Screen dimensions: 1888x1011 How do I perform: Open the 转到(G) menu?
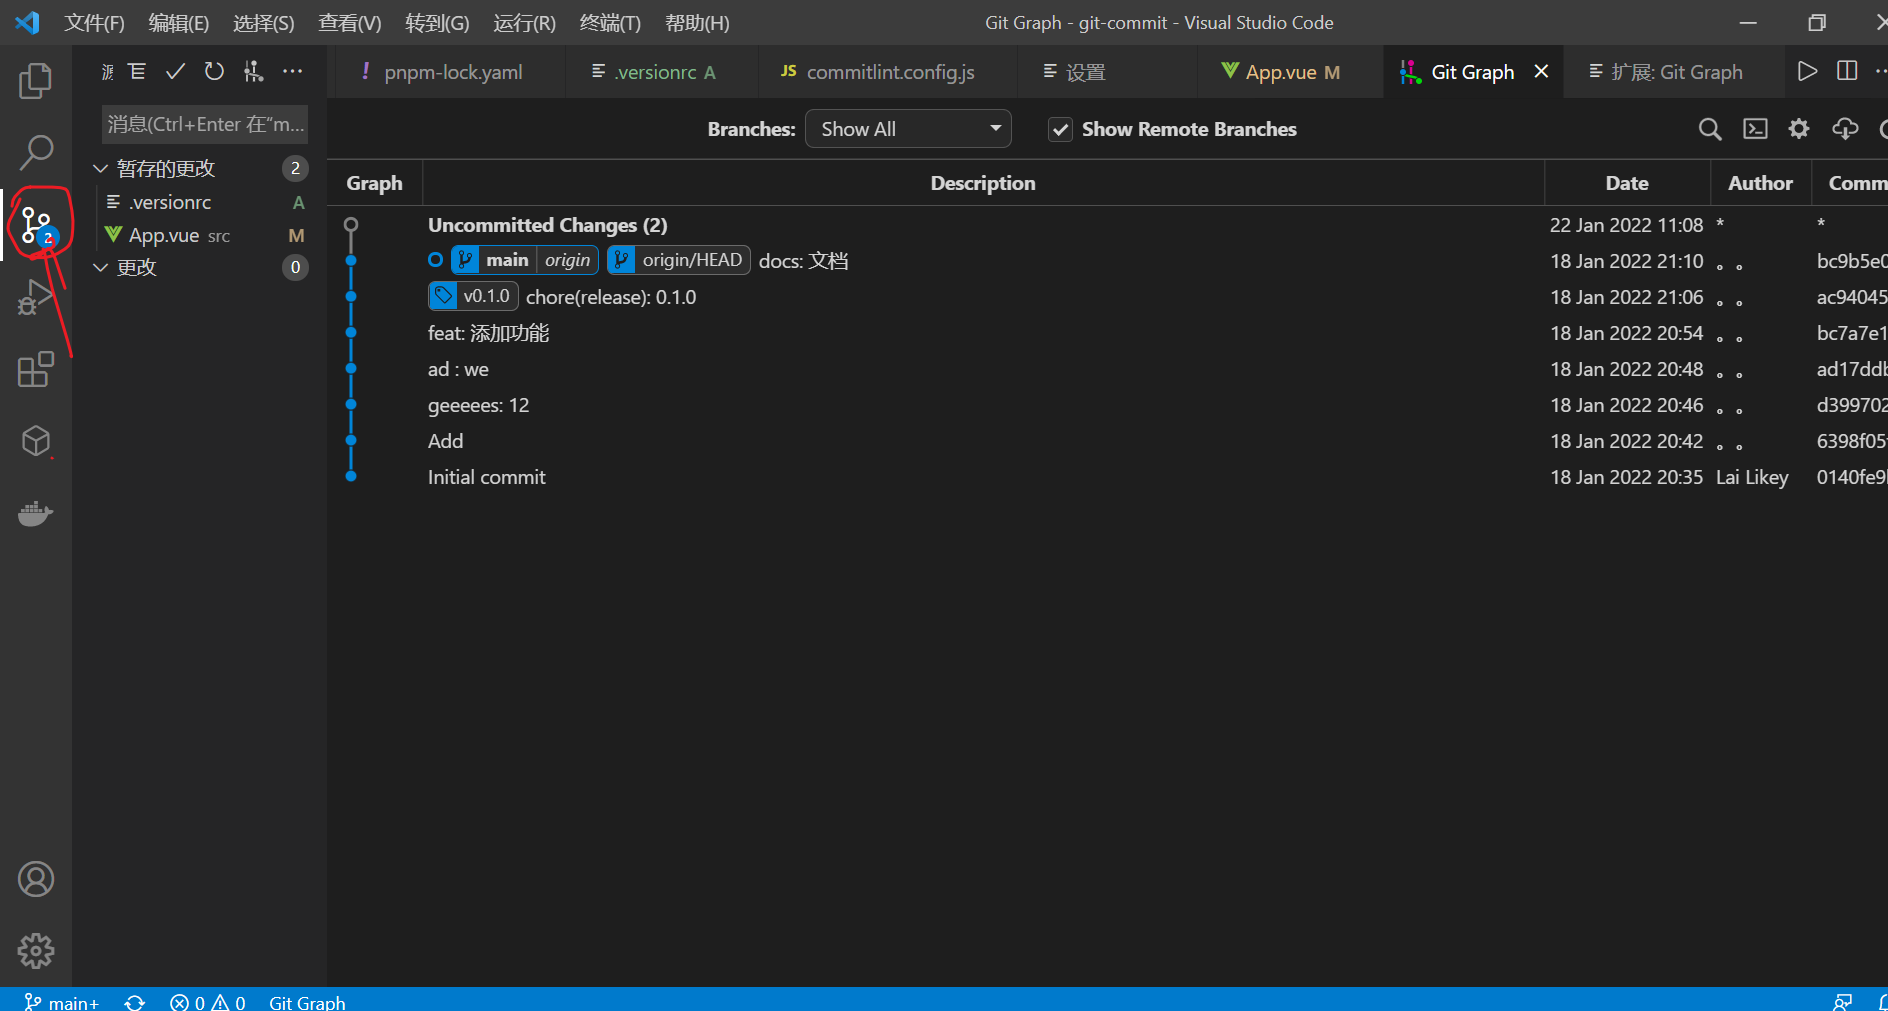[437, 23]
